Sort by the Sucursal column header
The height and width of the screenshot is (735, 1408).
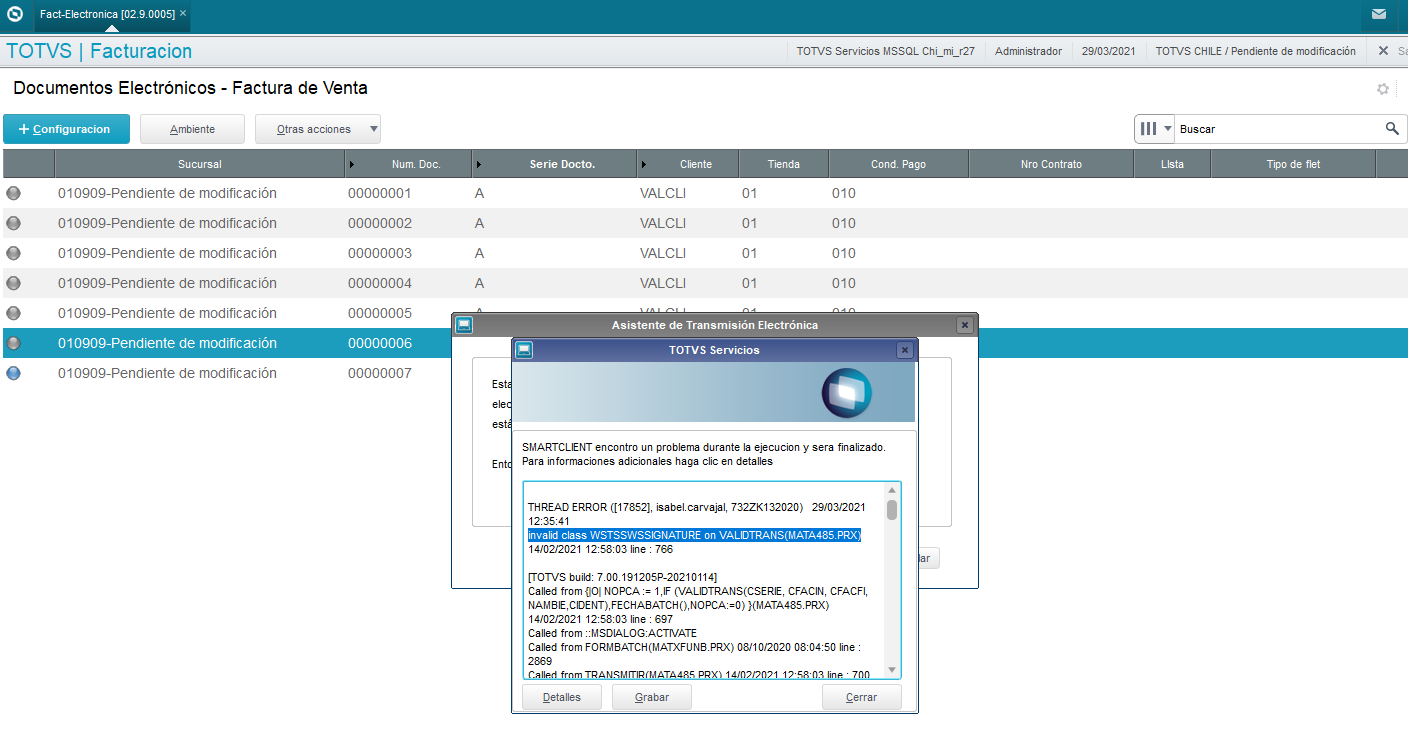tap(200, 164)
